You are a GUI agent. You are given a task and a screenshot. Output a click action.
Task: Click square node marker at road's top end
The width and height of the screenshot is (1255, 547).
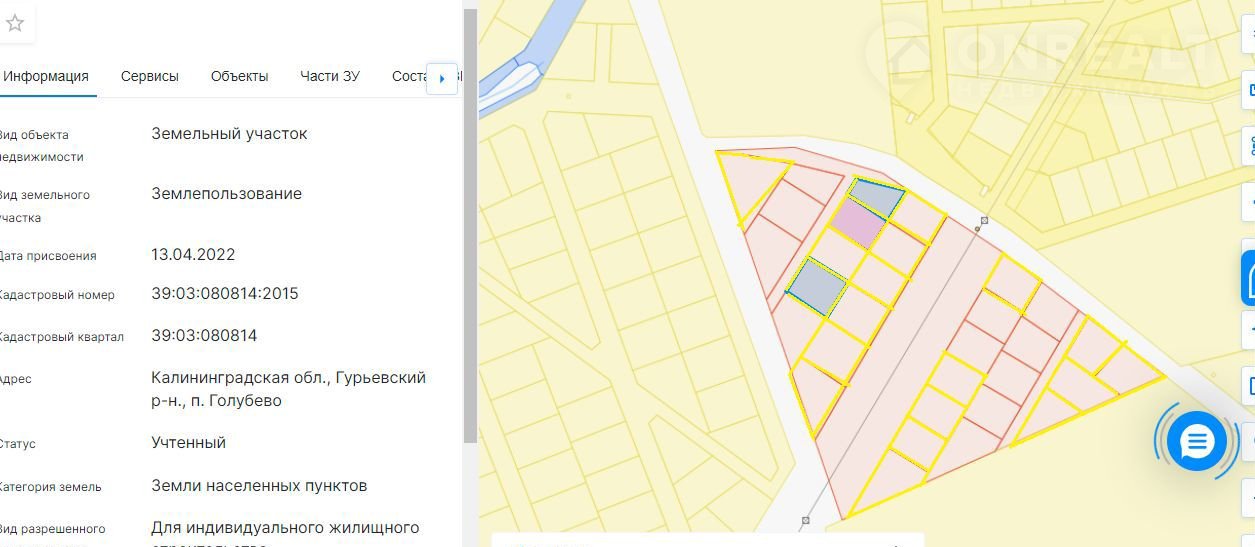pos(984,220)
